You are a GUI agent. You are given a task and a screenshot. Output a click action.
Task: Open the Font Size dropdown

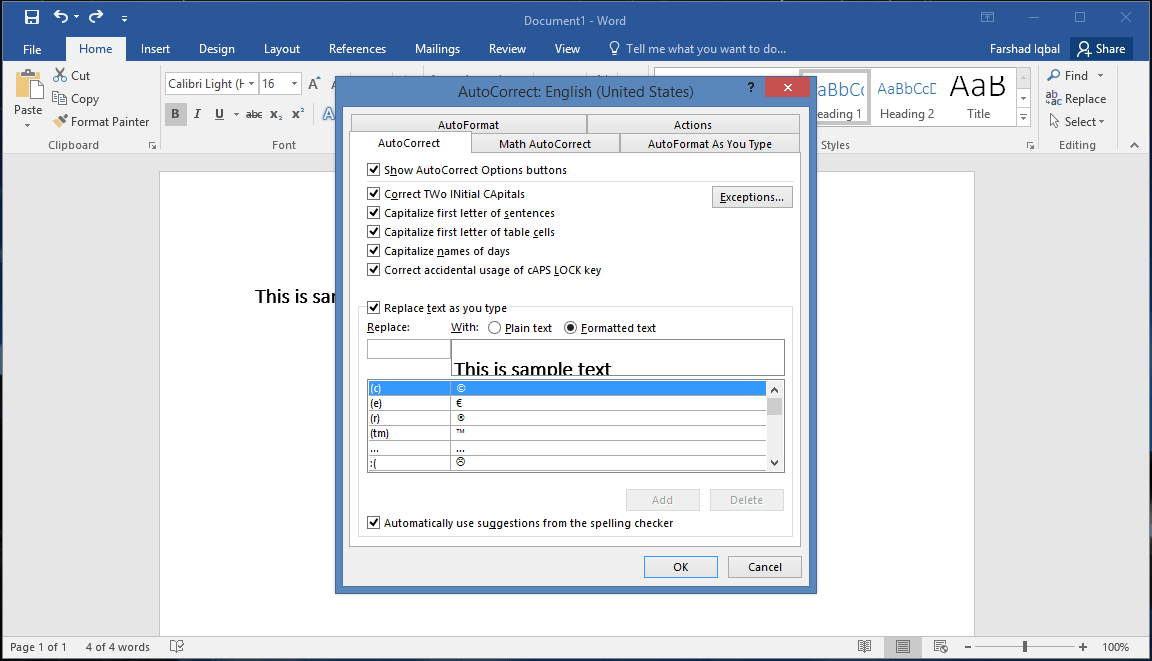(x=296, y=84)
